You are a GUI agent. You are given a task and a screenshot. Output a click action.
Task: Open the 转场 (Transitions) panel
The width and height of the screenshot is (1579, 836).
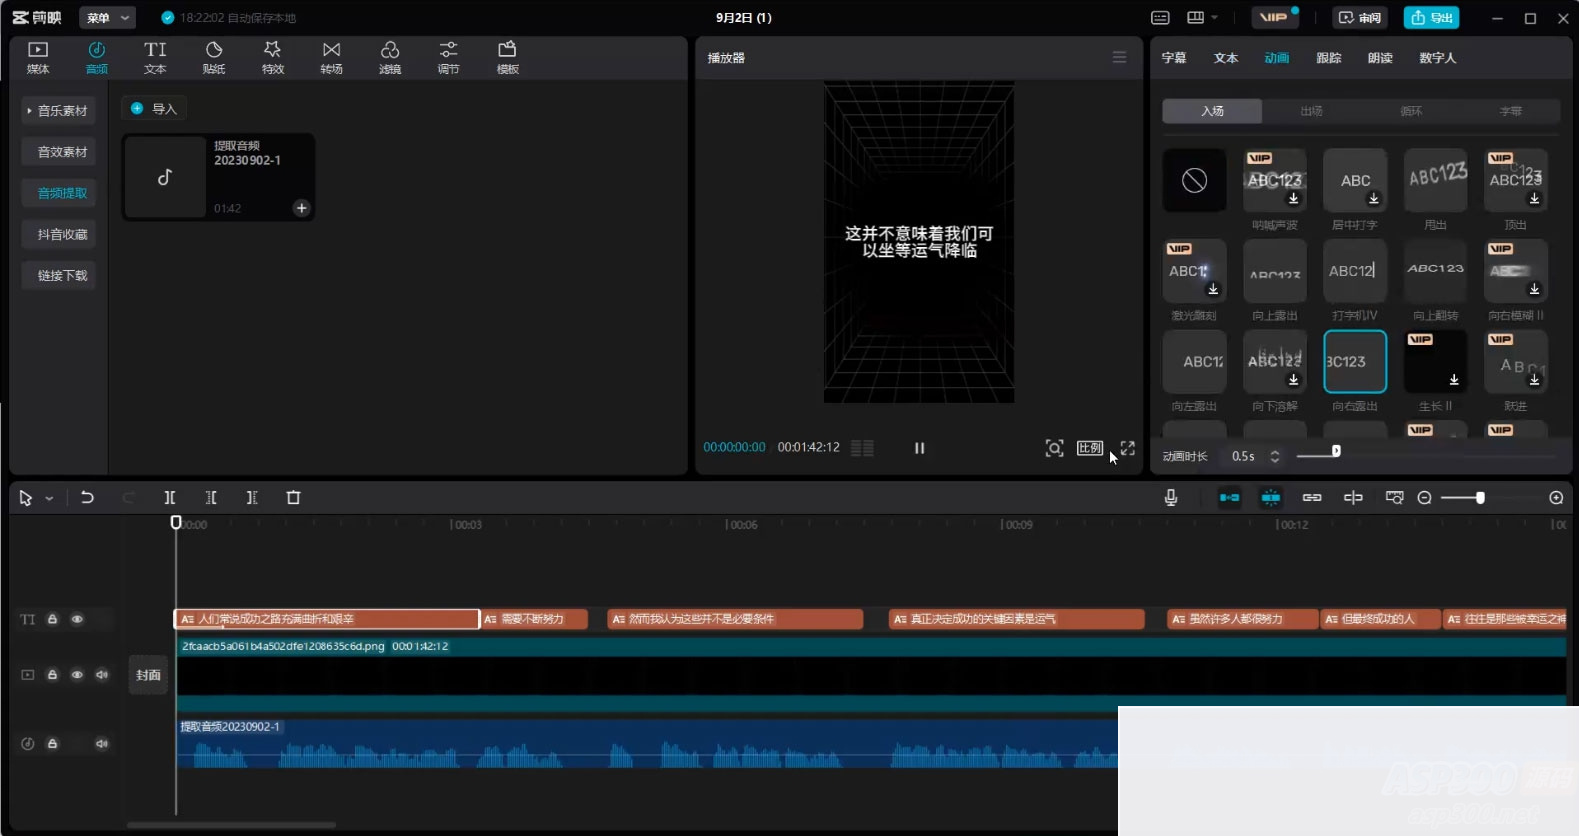(x=331, y=57)
